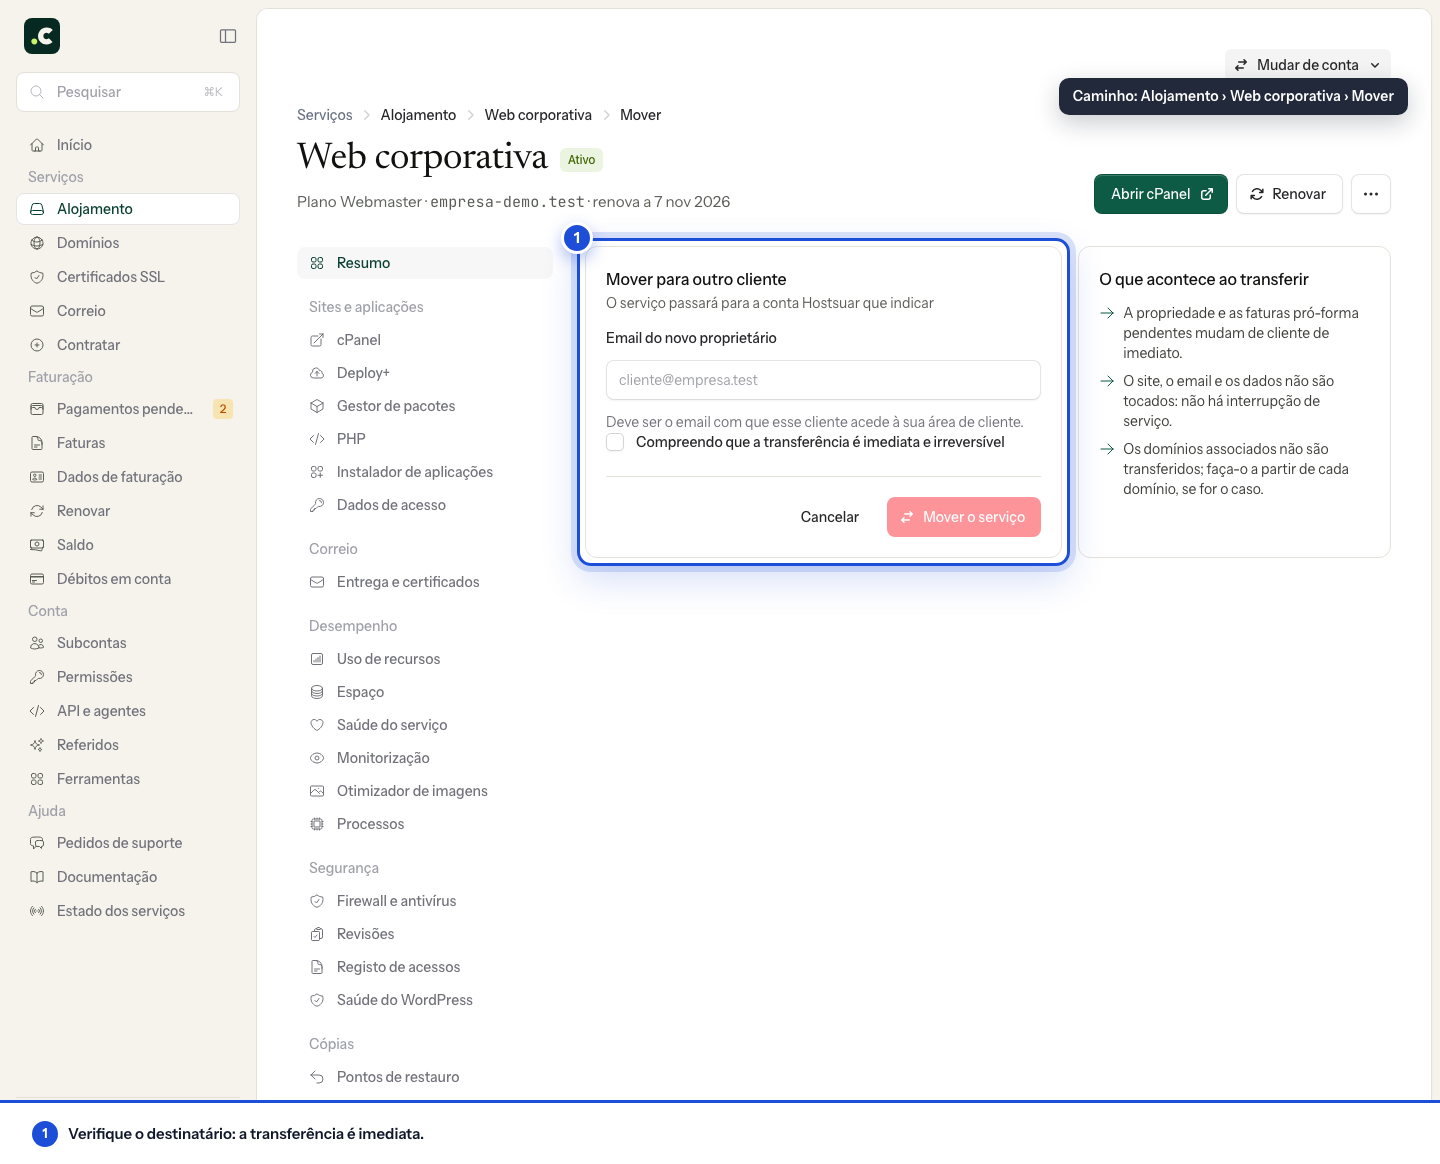Open the Revisões menu item
Image resolution: width=1440 pixels, height=1164 pixels.
(x=425, y=934)
